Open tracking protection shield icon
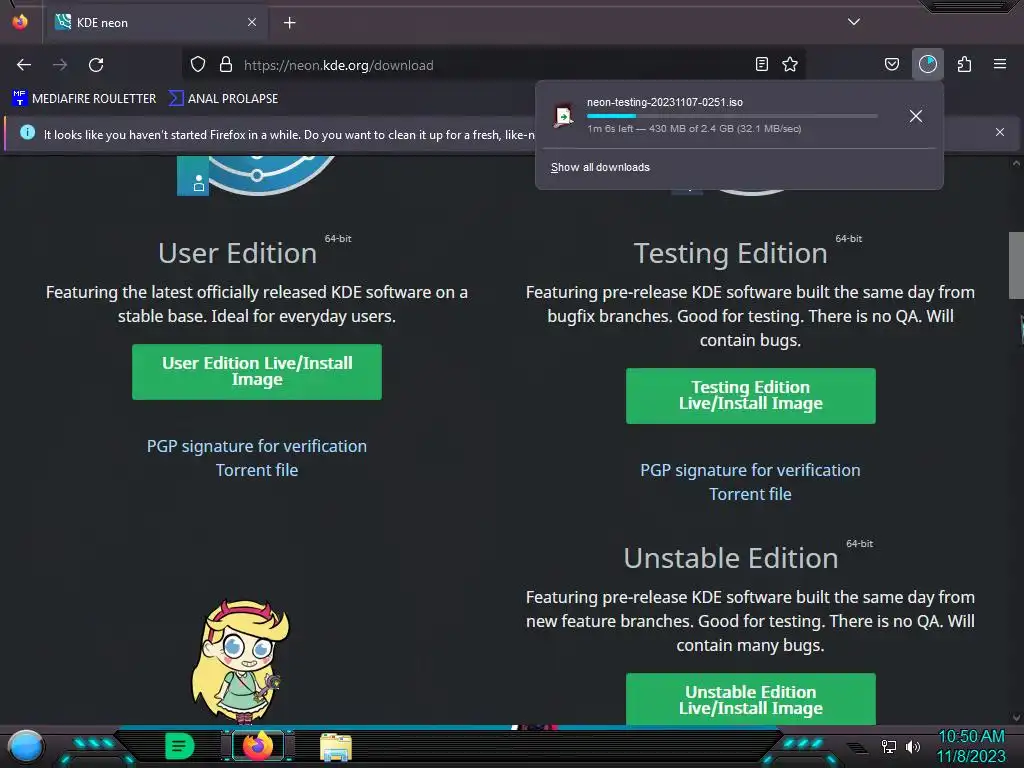Image resolution: width=1024 pixels, height=768 pixels. coord(198,65)
